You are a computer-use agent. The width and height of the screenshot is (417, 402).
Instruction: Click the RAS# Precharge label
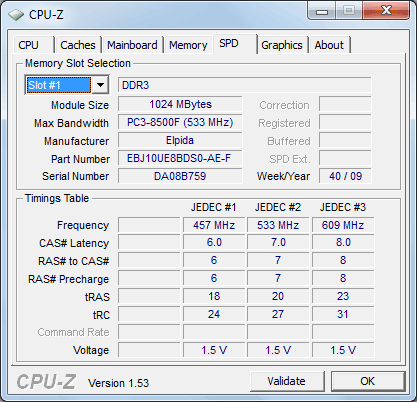pyautogui.click(x=69, y=279)
